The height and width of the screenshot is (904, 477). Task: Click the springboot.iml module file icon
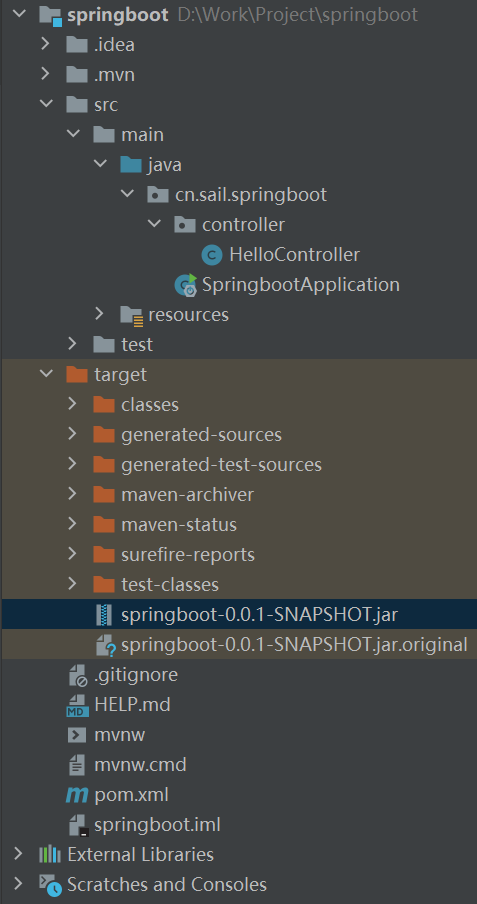point(78,826)
